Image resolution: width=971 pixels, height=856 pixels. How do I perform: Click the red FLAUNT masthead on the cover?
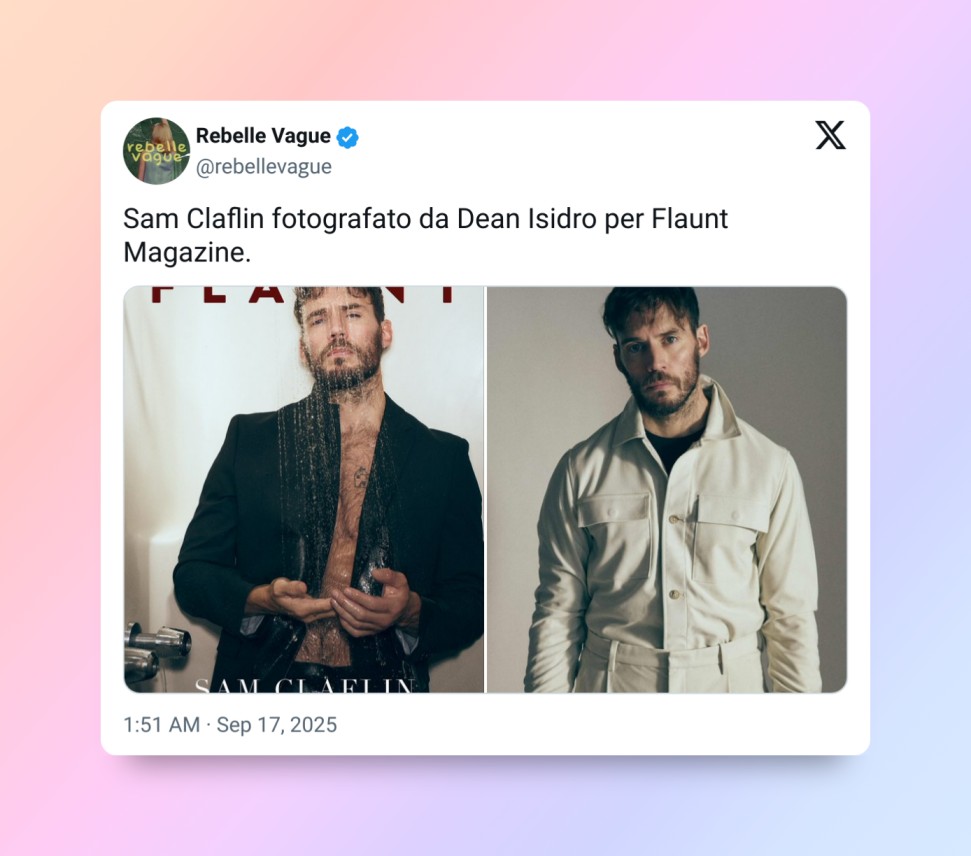[303, 295]
